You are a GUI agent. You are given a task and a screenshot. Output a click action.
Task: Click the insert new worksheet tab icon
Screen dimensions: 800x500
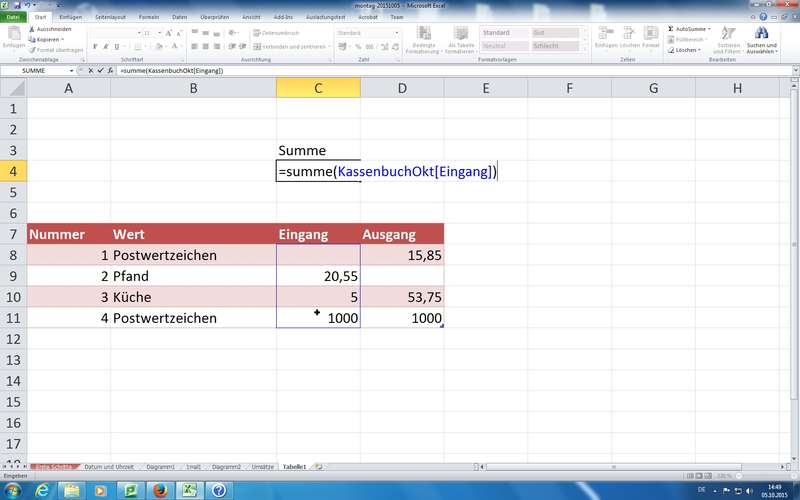click(319, 467)
